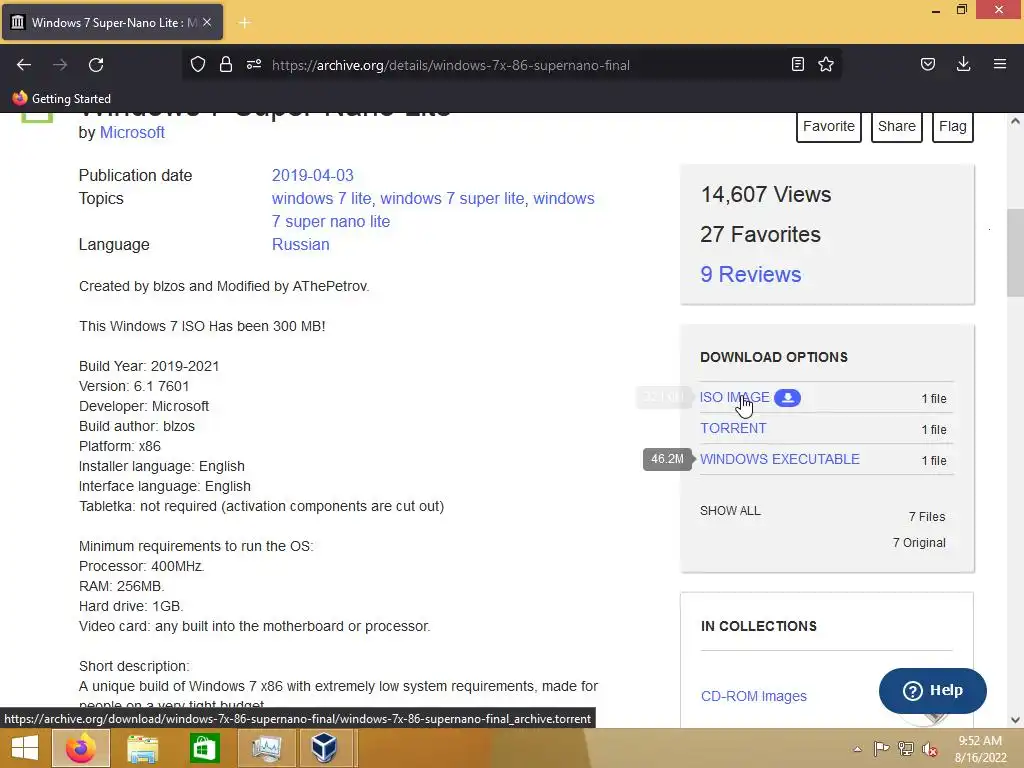Viewport: 1024px width, 768px height.
Task: Show hidden system tray icons
Action: [857, 749]
